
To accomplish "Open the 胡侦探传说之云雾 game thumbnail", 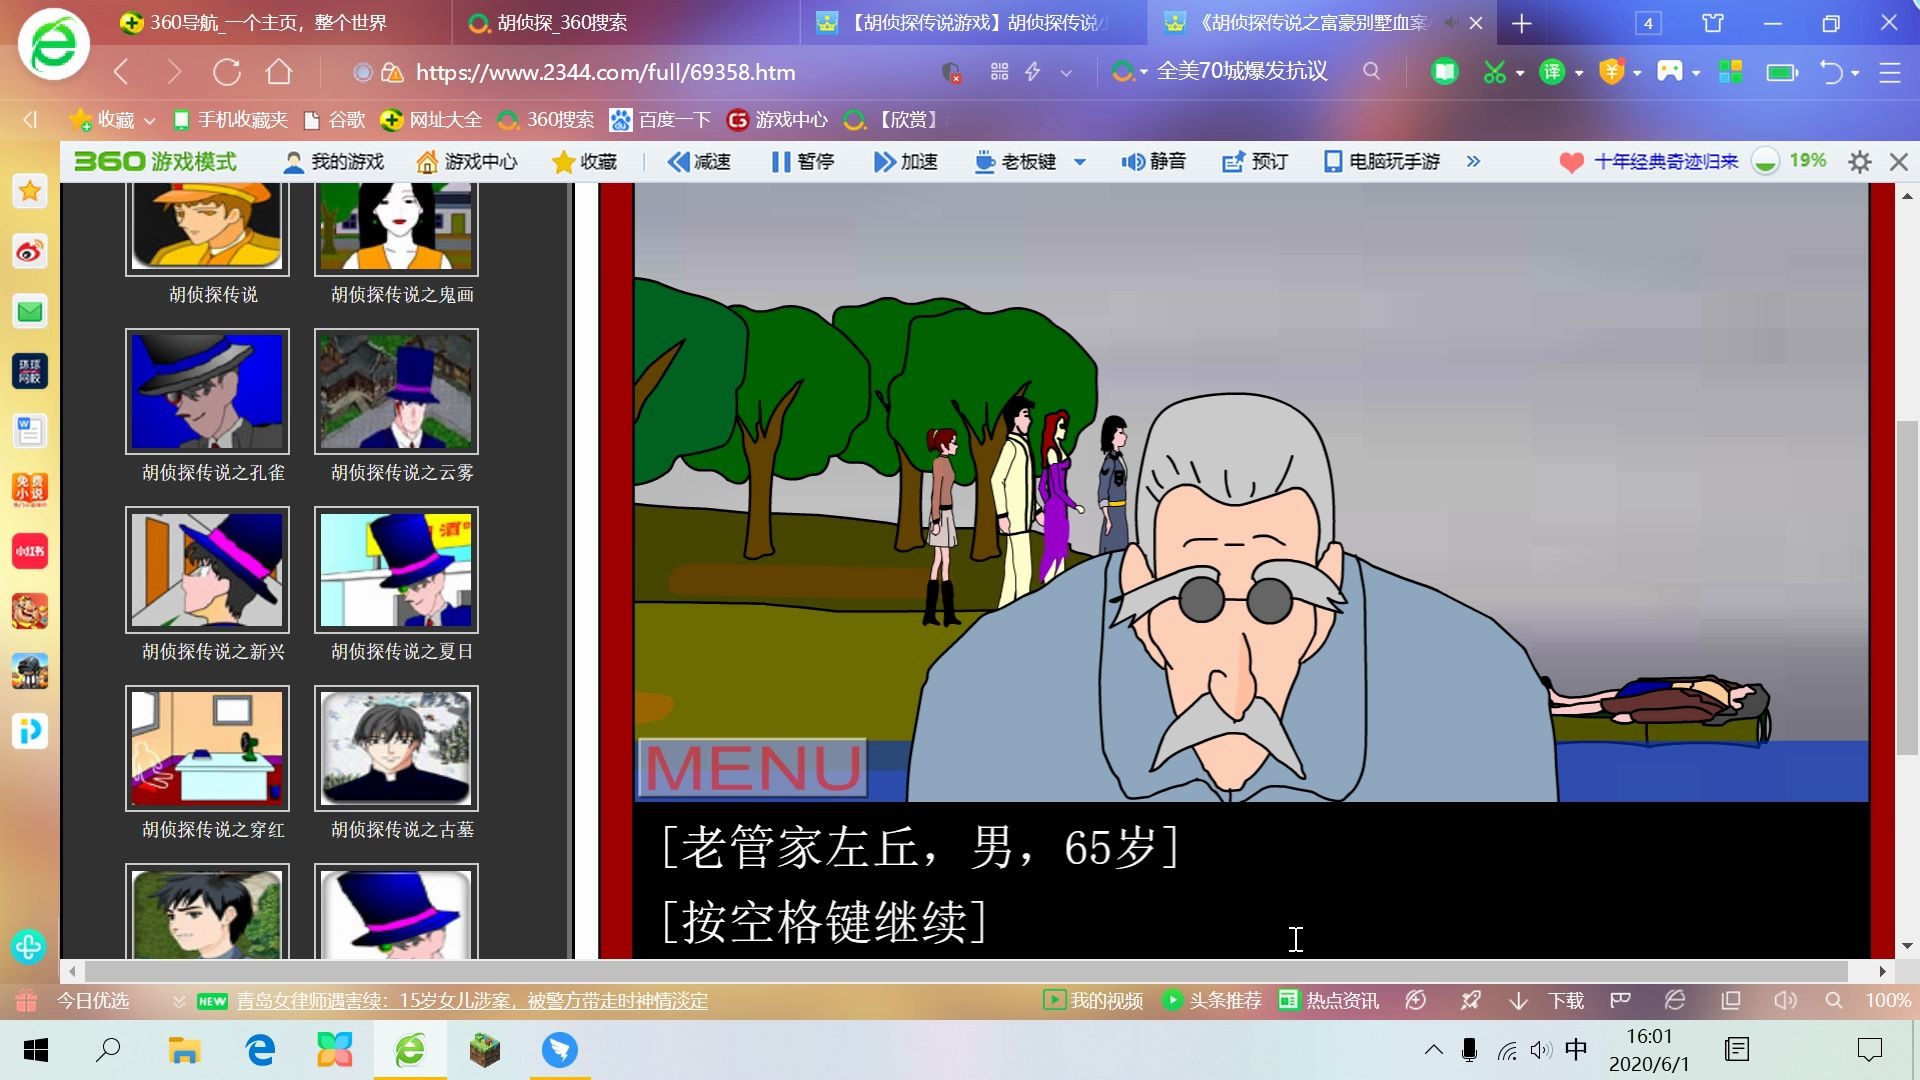I will point(397,391).
